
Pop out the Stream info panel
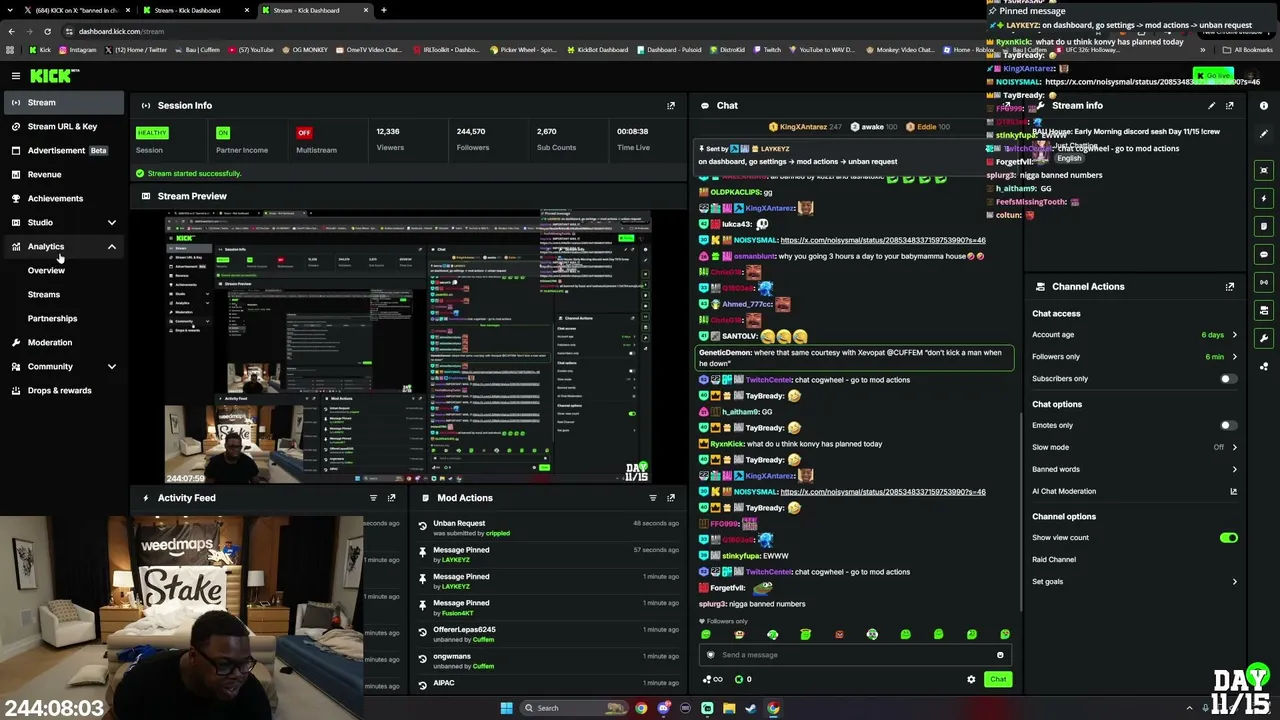tap(1230, 105)
